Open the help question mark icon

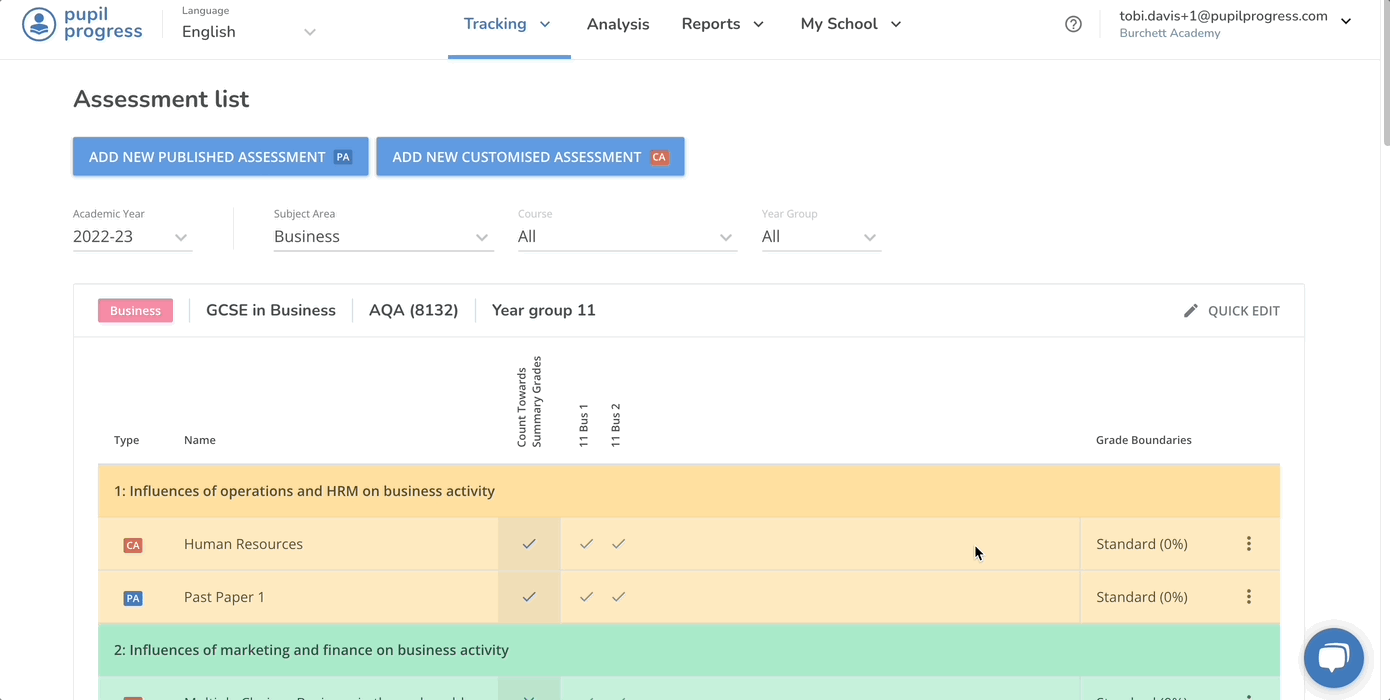(x=1073, y=24)
